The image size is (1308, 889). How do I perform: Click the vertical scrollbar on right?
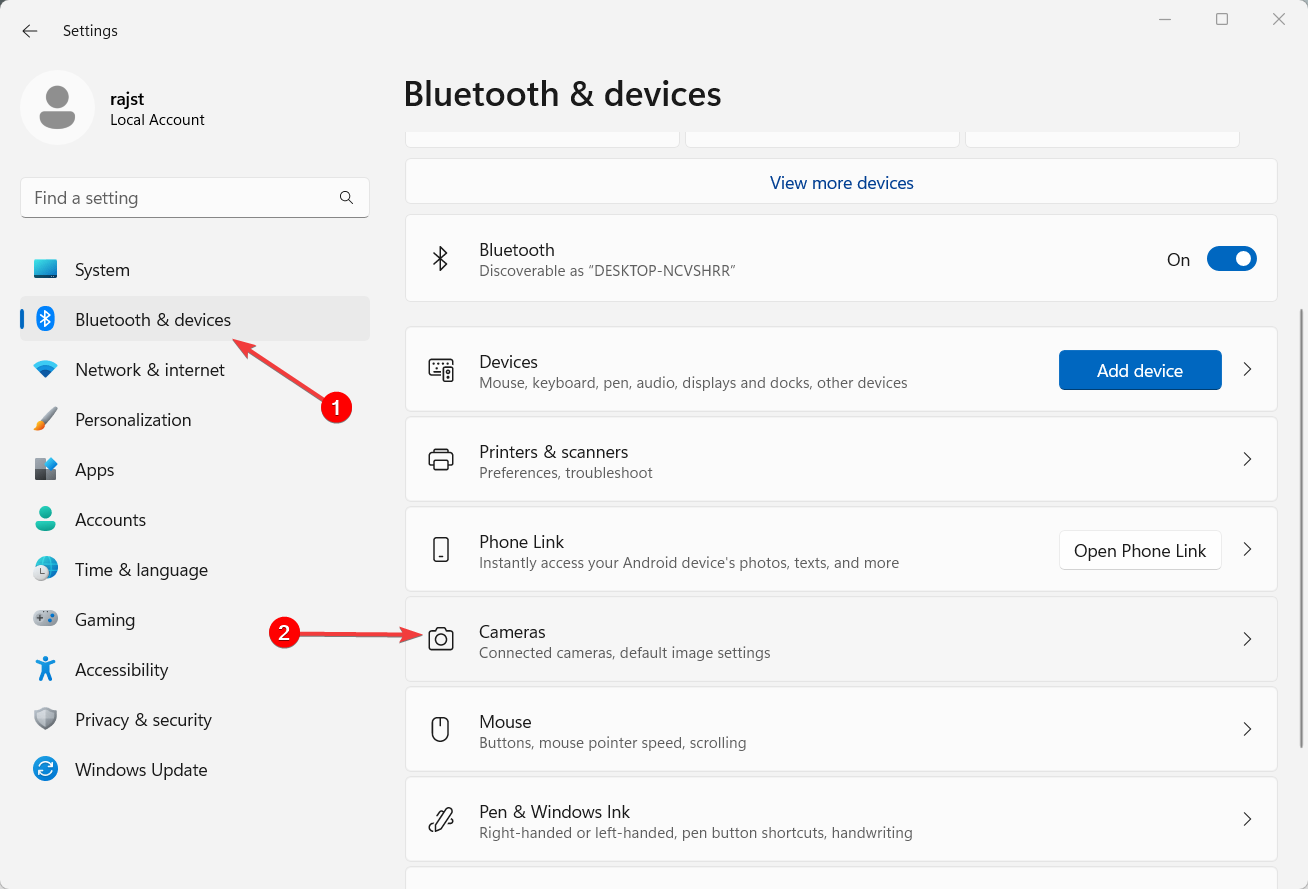(1301, 528)
